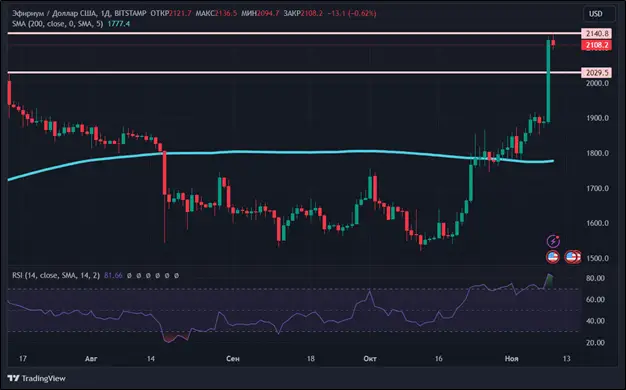Click the 20.00 RSI axis label

coord(595,342)
